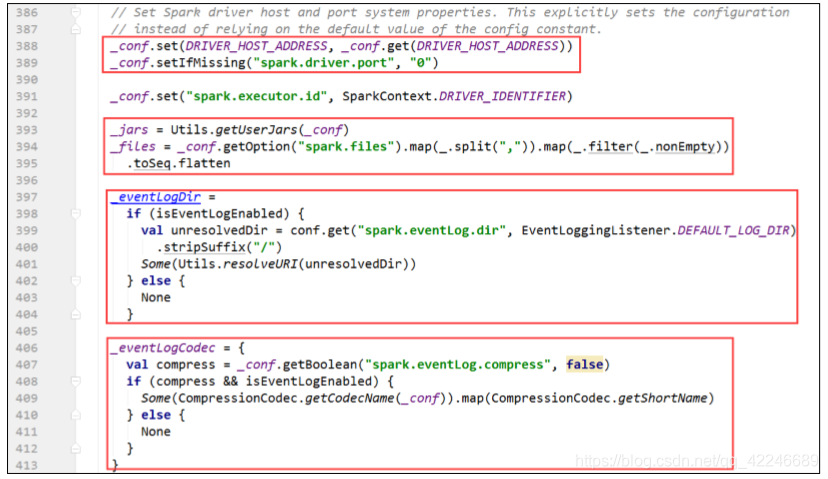
Task: Click the _files variable
Action: click(x=133, y=147)
